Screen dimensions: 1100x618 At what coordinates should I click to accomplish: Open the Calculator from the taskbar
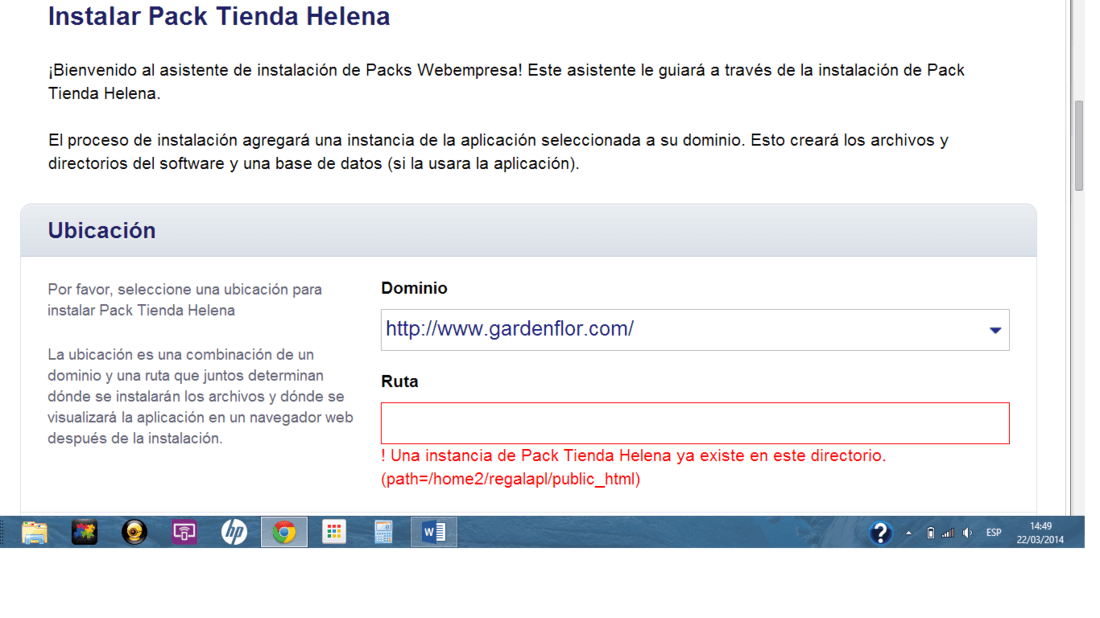pyautogui.click(x=383, y=532)
